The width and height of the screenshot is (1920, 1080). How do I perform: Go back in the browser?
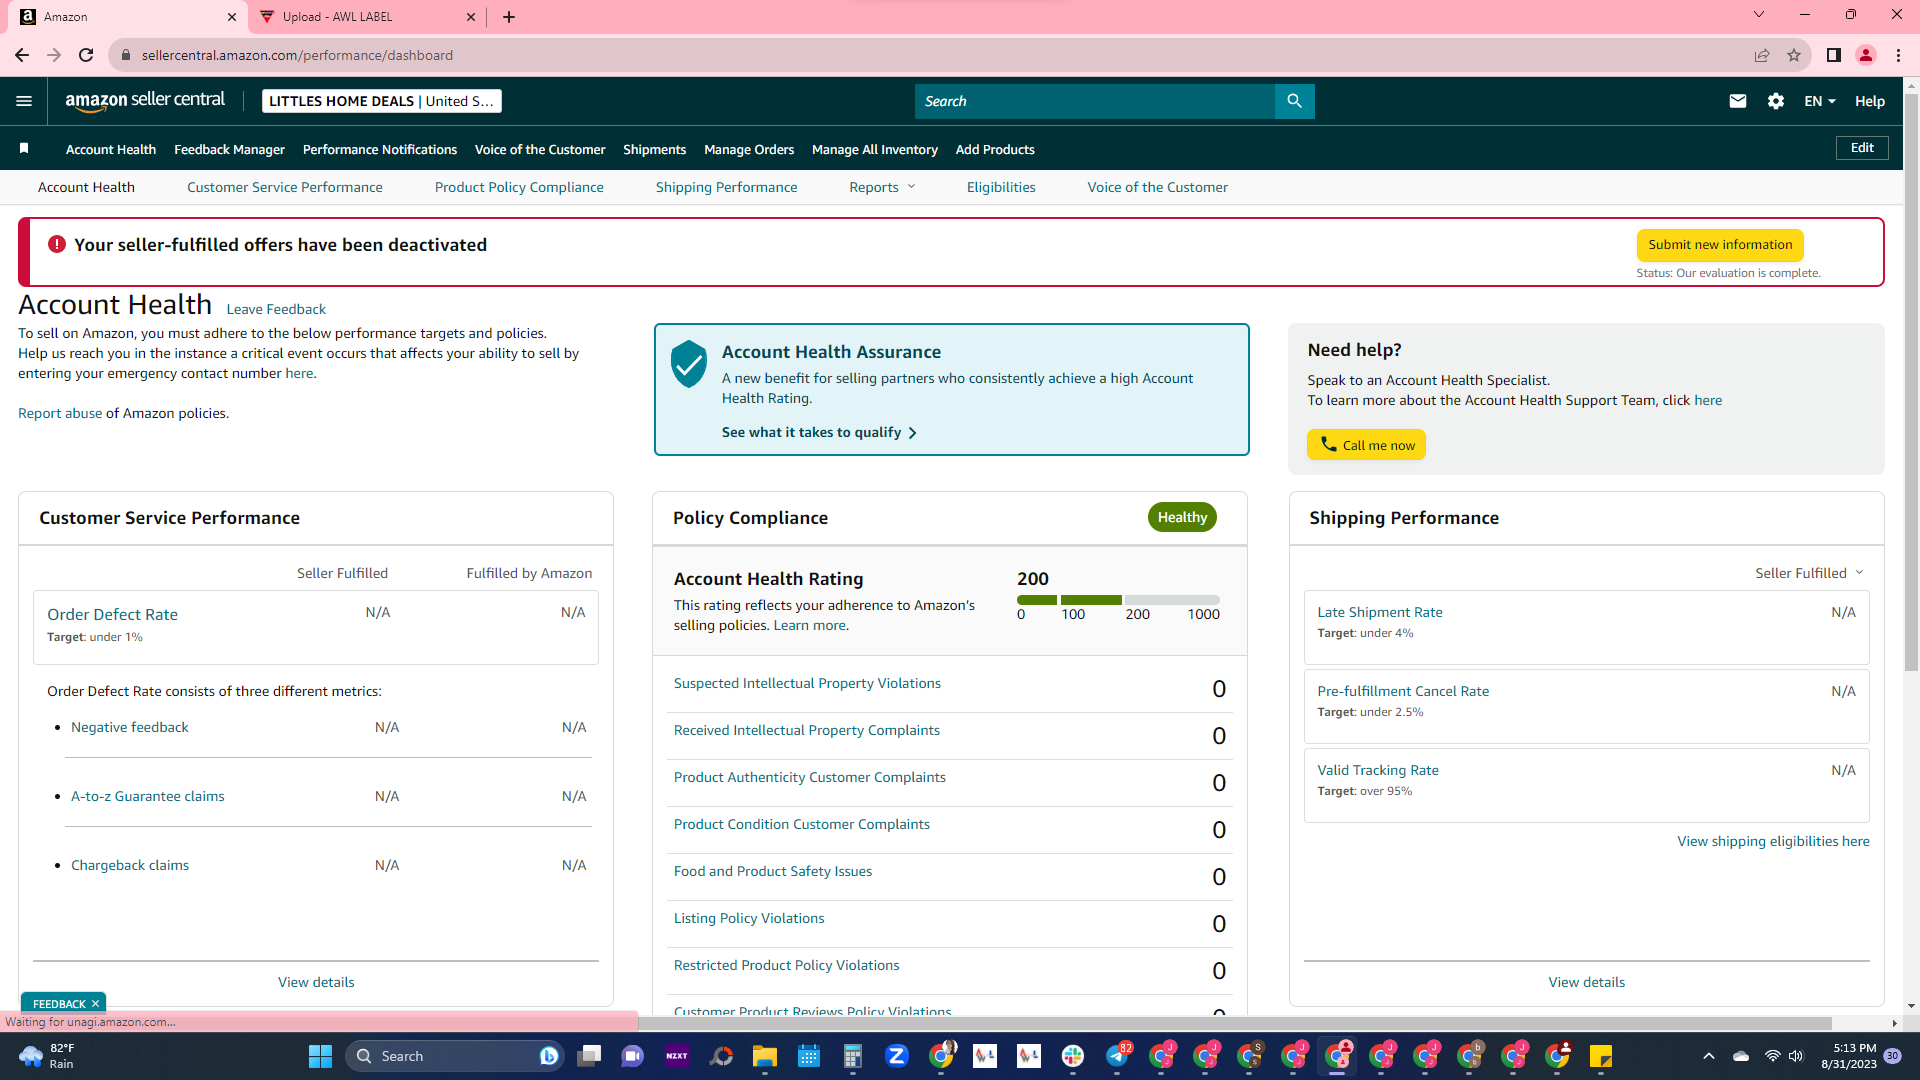pos(22,55)
